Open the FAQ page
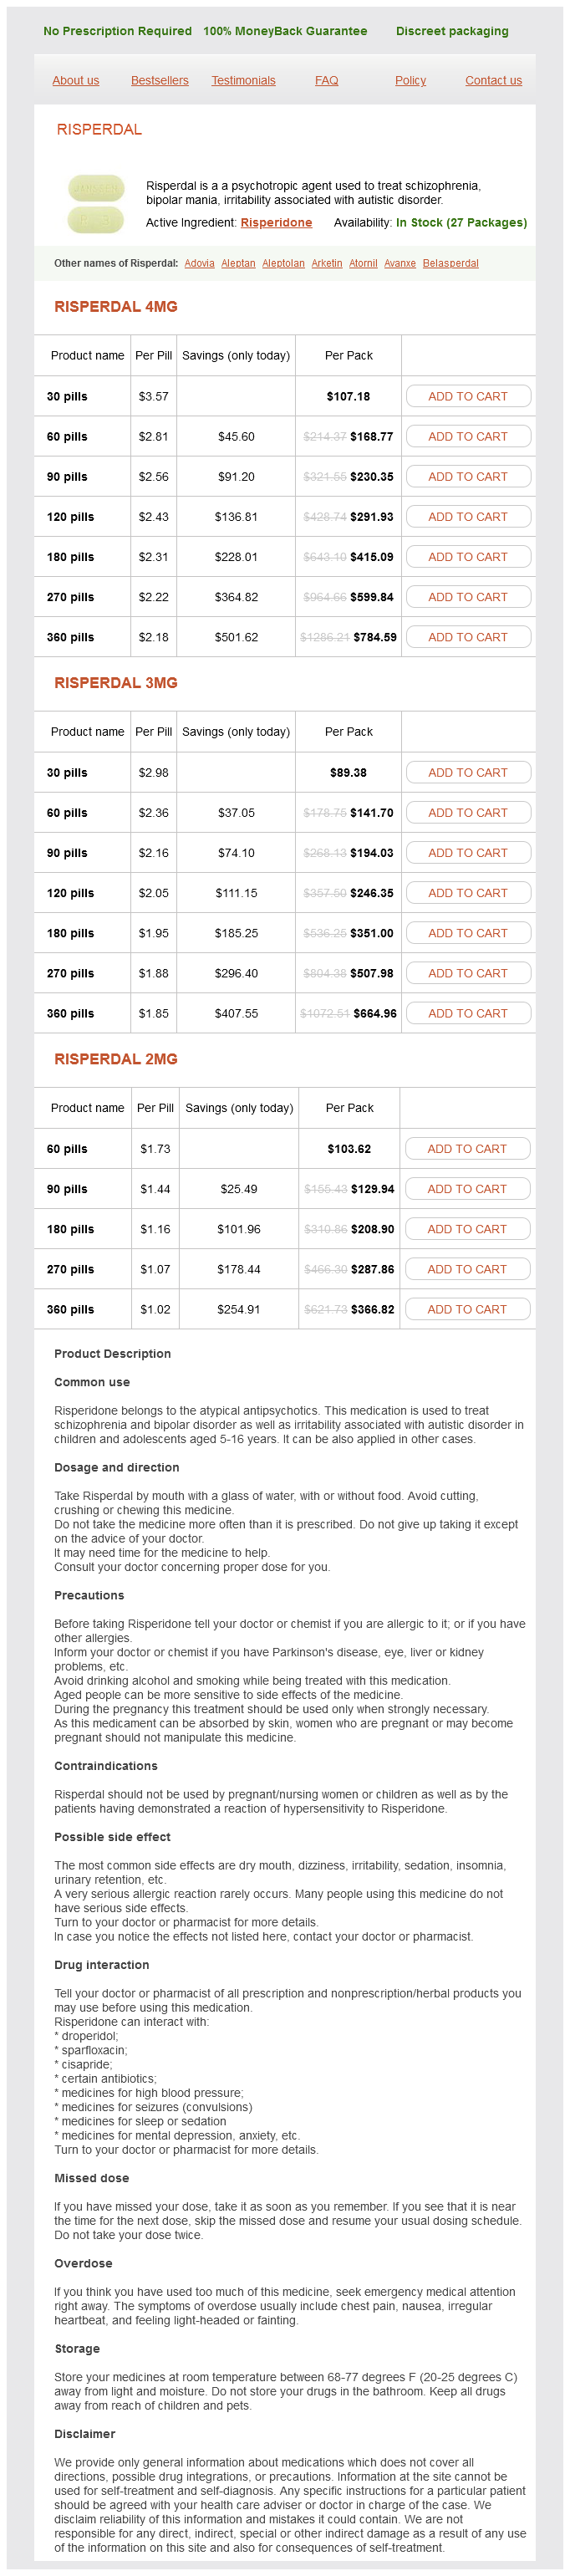This screenshot has width=570, height=2576. coord(326,80)
